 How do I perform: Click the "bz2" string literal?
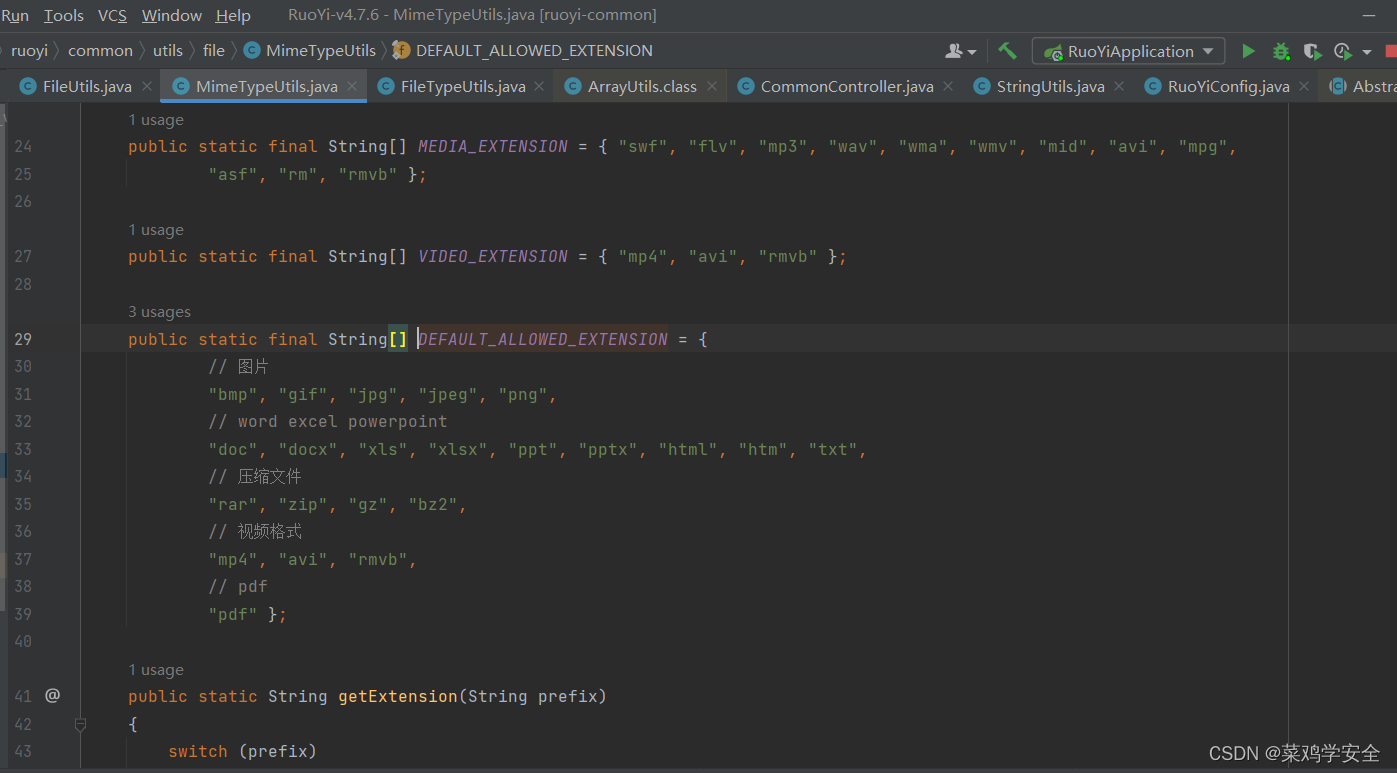click(x=433, y=504)
